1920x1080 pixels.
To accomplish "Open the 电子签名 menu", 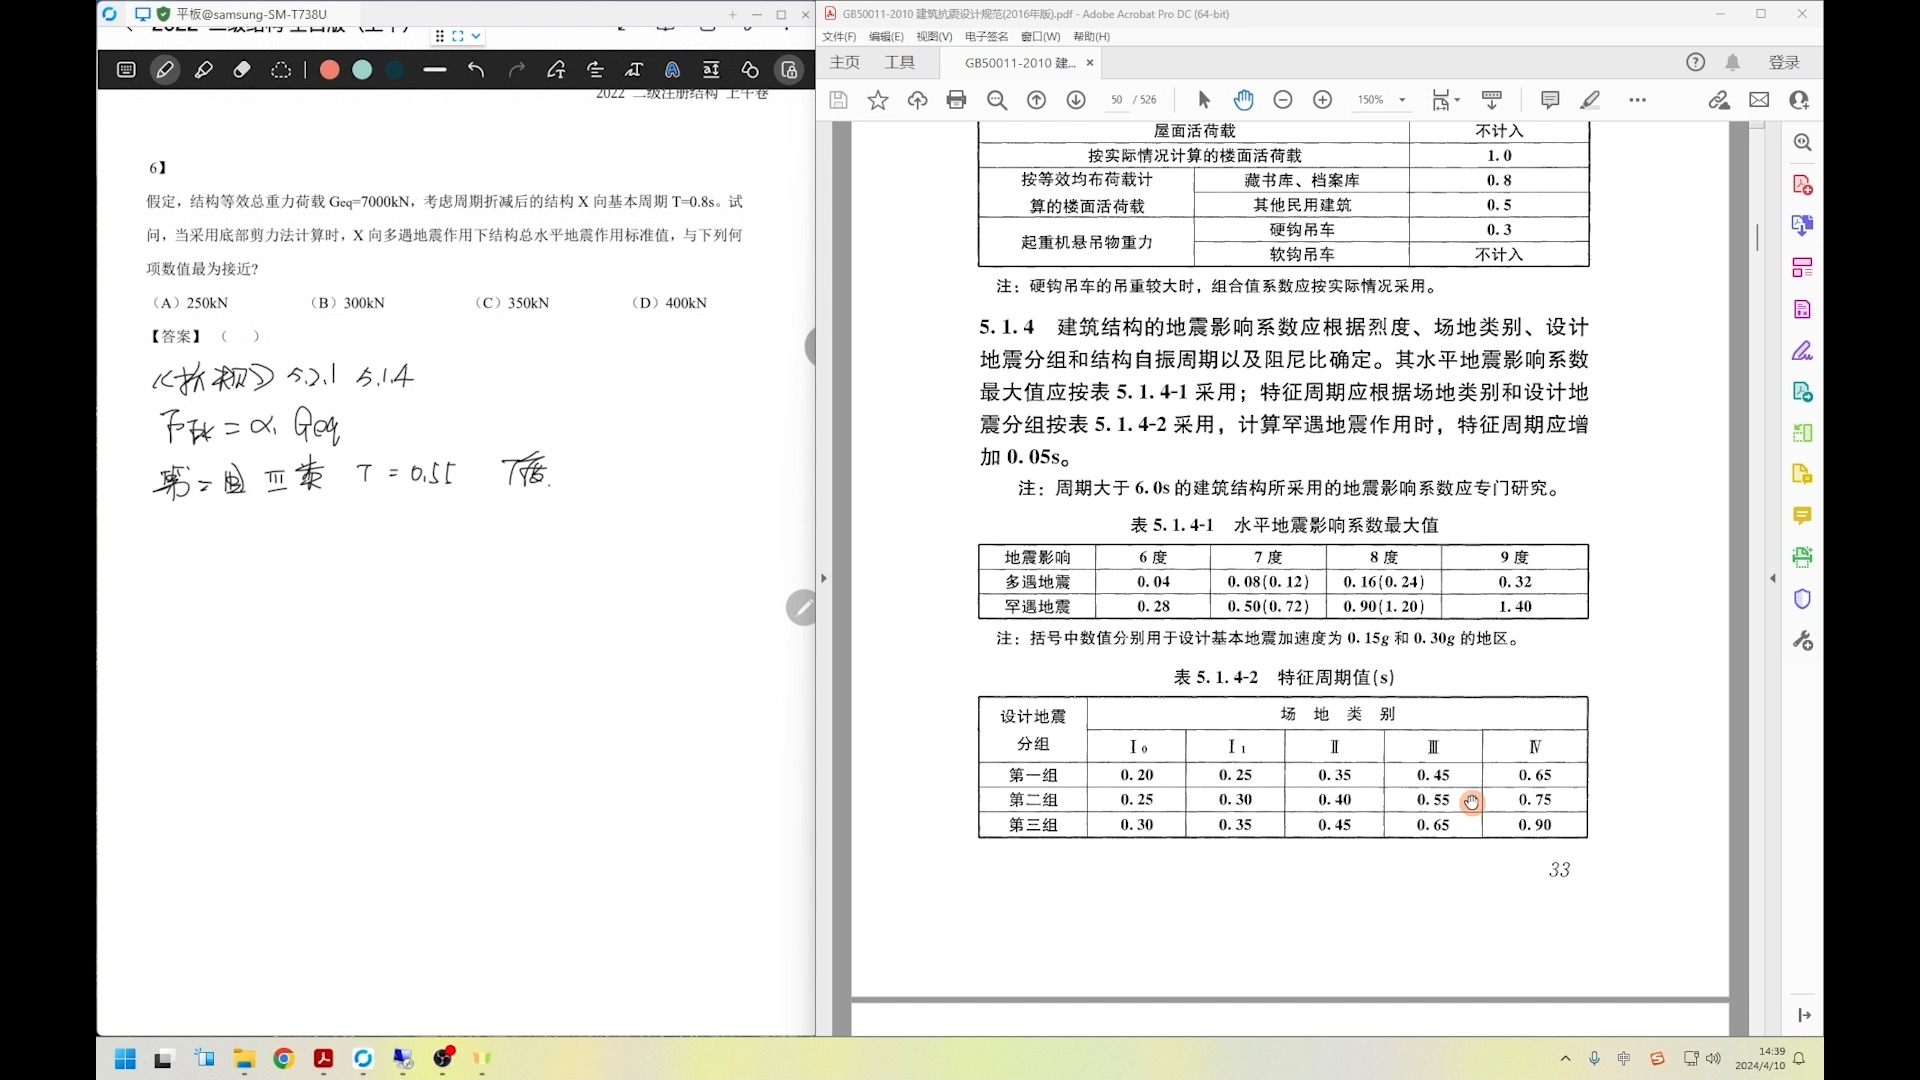I will pos(986,36).
